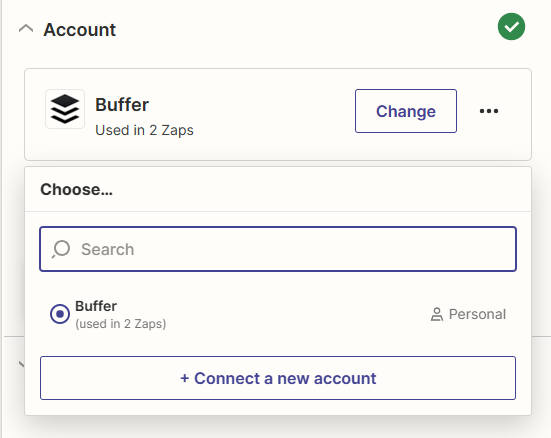Click the plus sign before Connect
This screenshot has height=438, width=551.
pyautogui.click(x=185, y=379)
